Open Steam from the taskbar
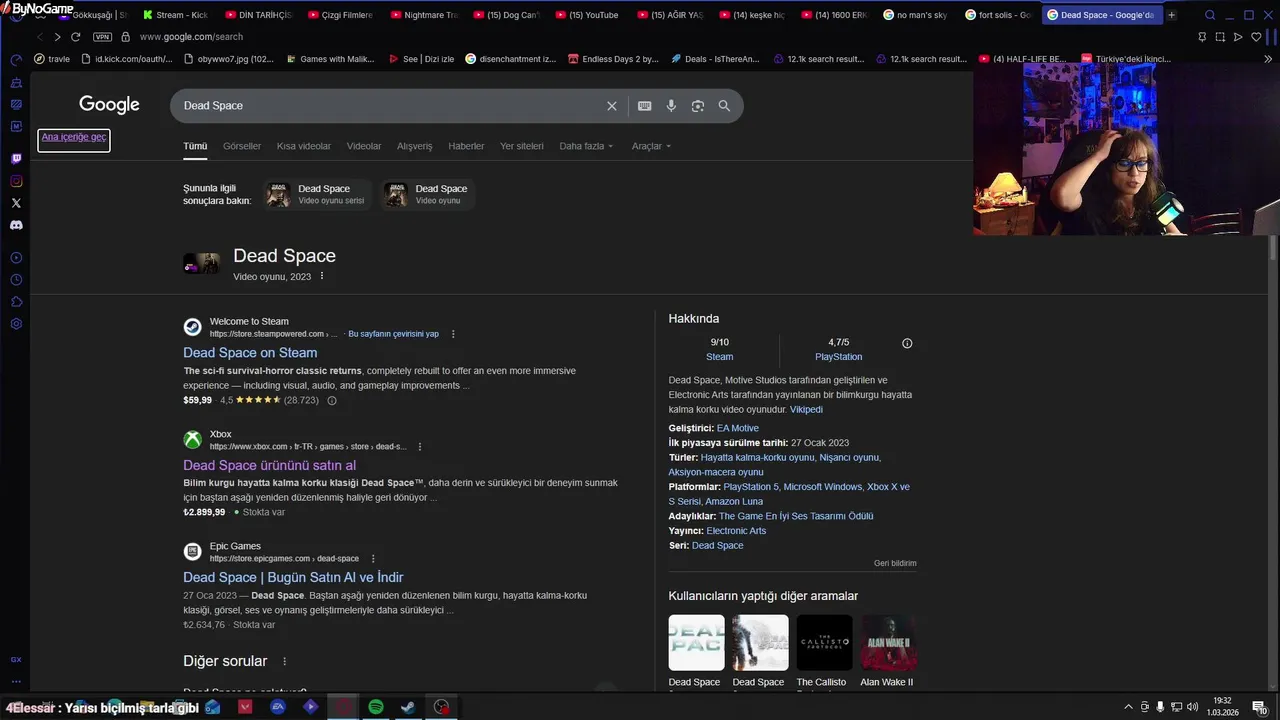This screenshot has height=720, width=1280. [408, 707]
